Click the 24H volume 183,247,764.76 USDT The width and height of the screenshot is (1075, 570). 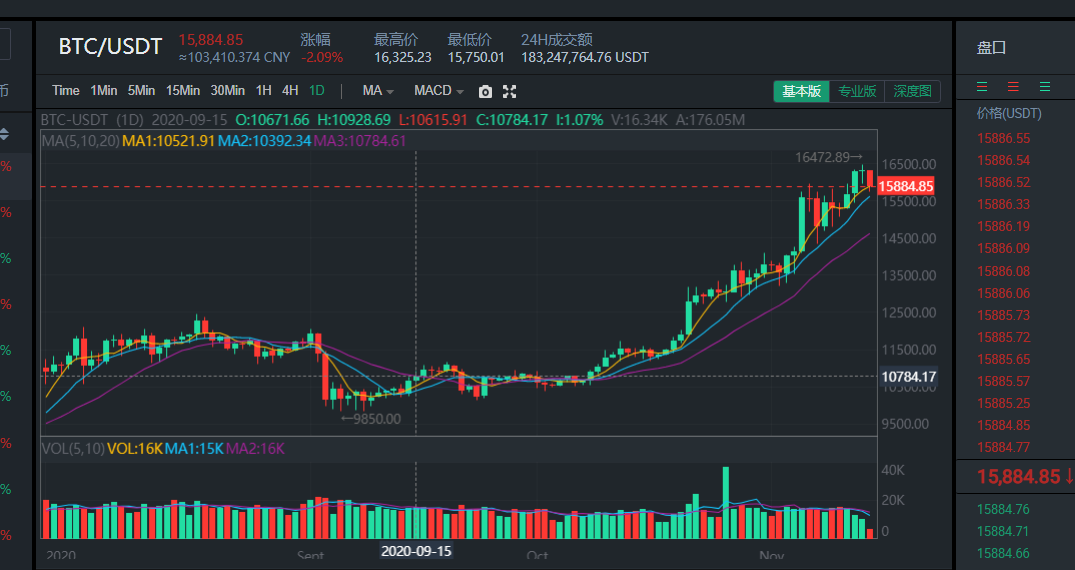pyautogui.click(x=585, y=58)
